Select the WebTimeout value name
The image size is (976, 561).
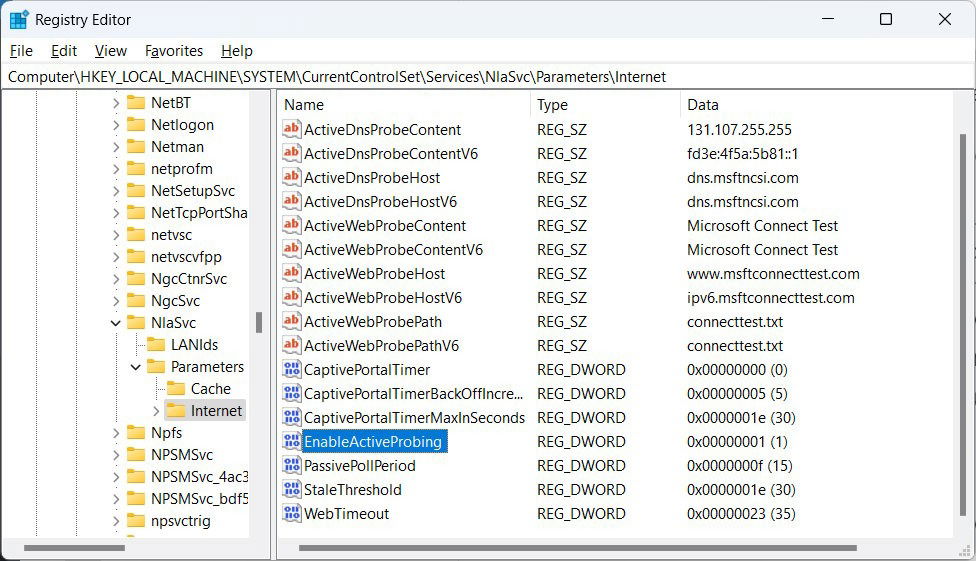[346, 514]
